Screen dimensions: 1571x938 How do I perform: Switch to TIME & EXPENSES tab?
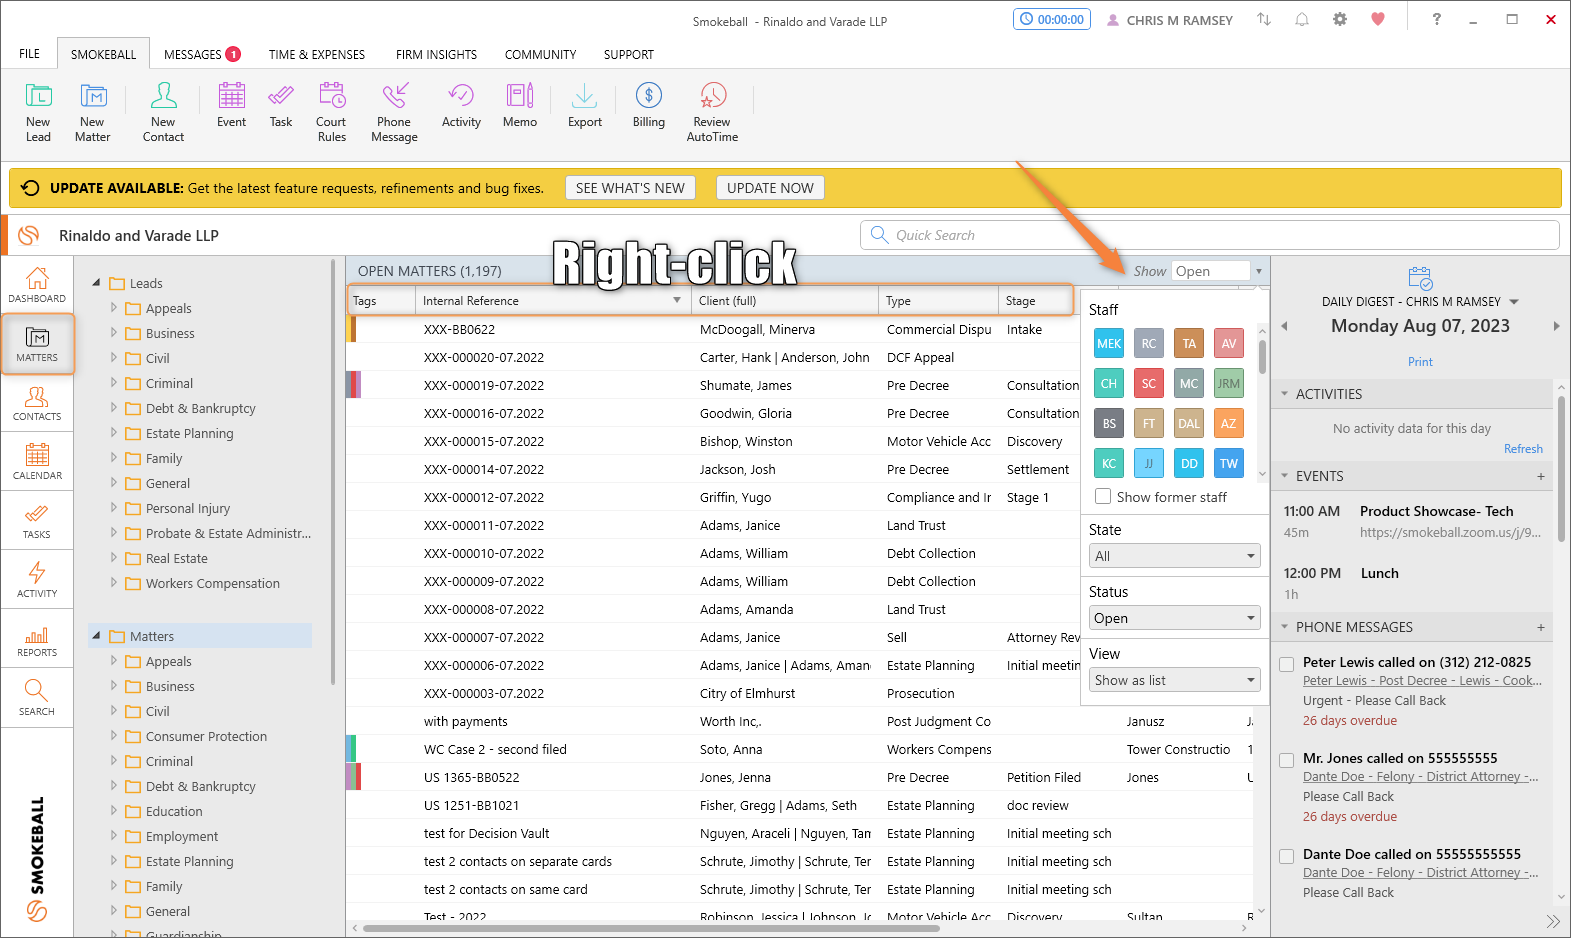pos(317,54)
